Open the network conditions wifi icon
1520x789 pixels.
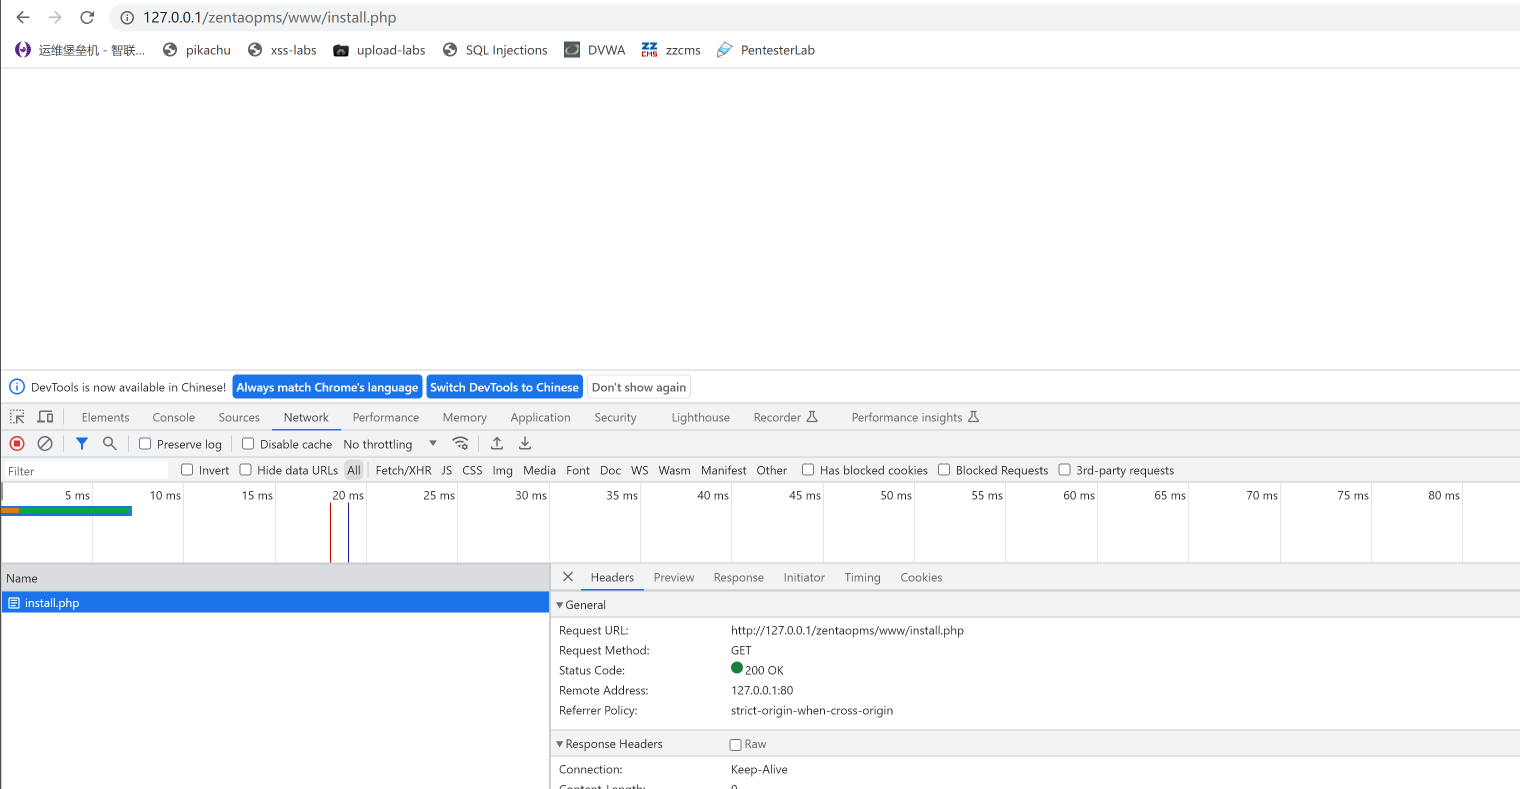[x=460, y=444]
